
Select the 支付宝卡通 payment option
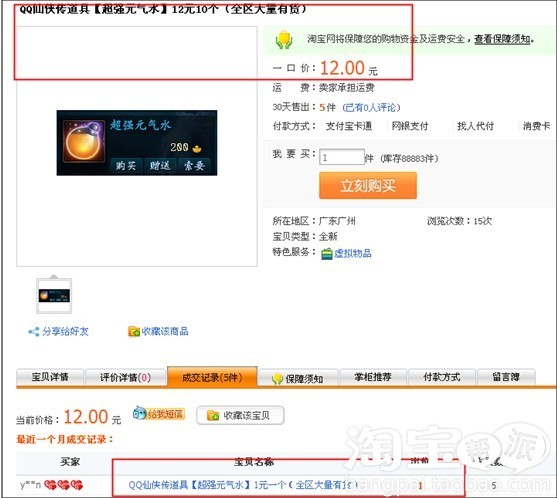[348, 126]
